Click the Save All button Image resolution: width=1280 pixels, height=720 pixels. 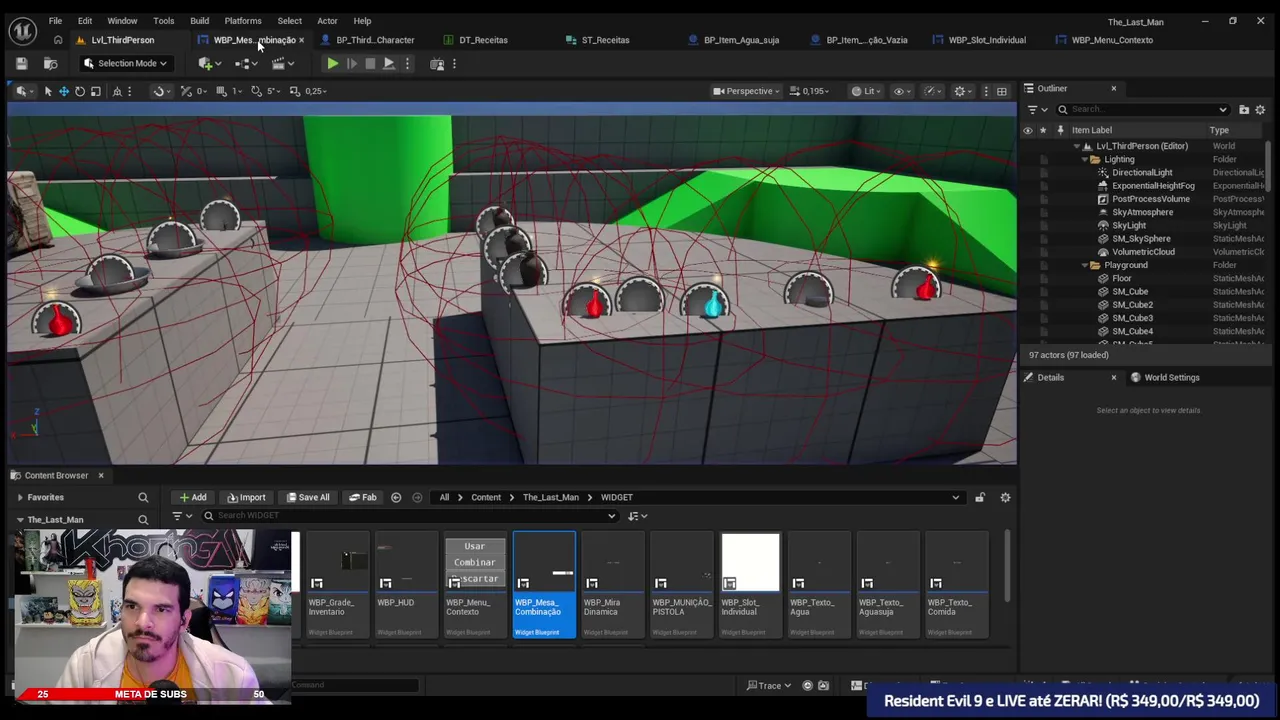[x=308, y=497]
